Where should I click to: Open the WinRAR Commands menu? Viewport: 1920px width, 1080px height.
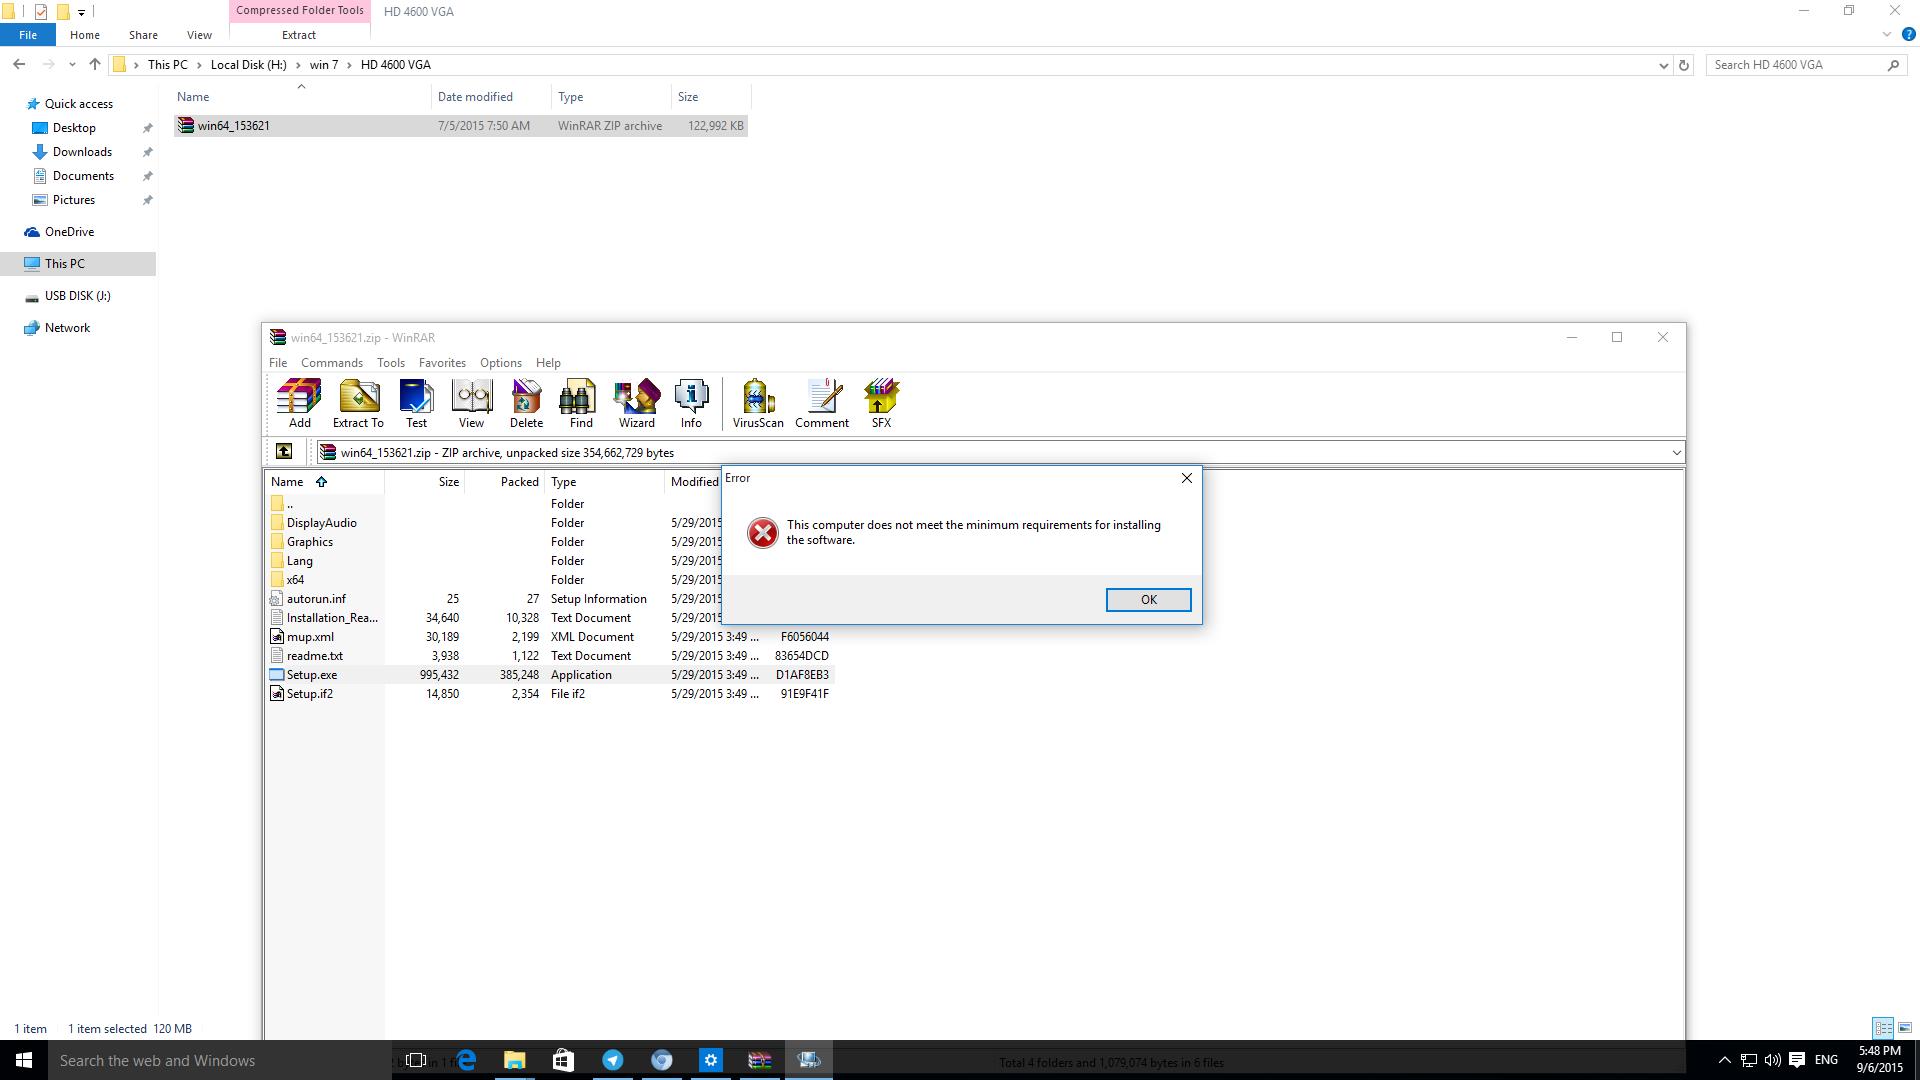332,363
